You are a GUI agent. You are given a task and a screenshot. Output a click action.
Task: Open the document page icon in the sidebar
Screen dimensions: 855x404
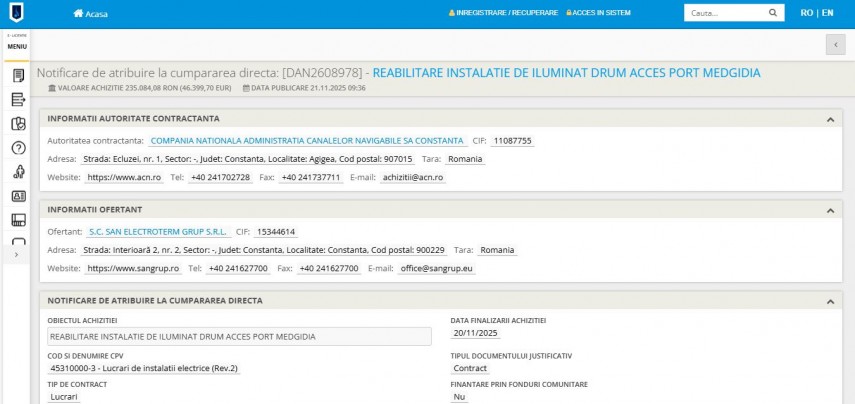(18, 76)
